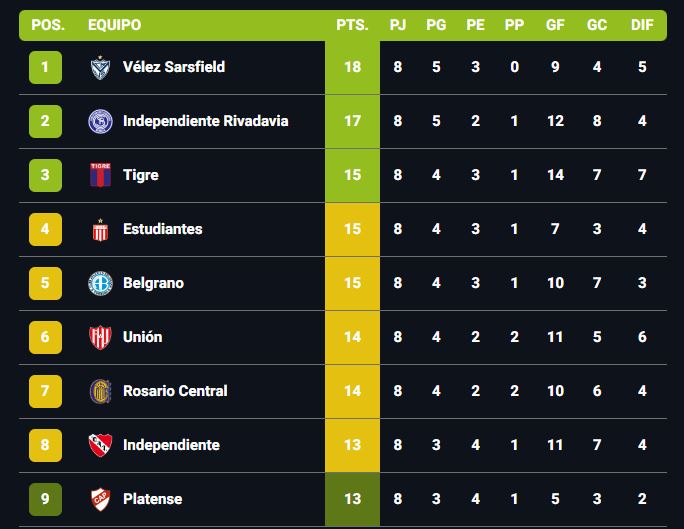This screenshot has height=529, width=684.
Task: Click the EQUIPO column header
Action: 114,25
